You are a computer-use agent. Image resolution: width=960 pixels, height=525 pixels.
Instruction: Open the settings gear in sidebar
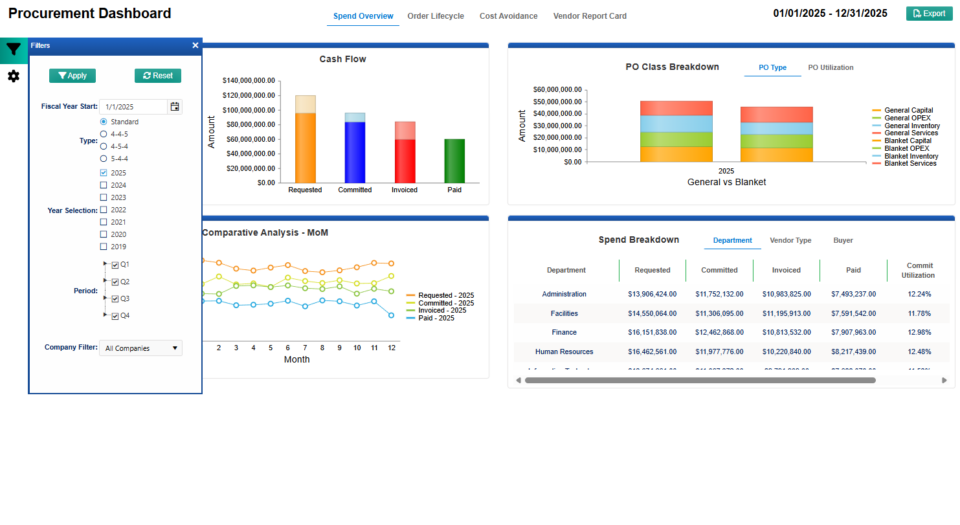(13, 76)
